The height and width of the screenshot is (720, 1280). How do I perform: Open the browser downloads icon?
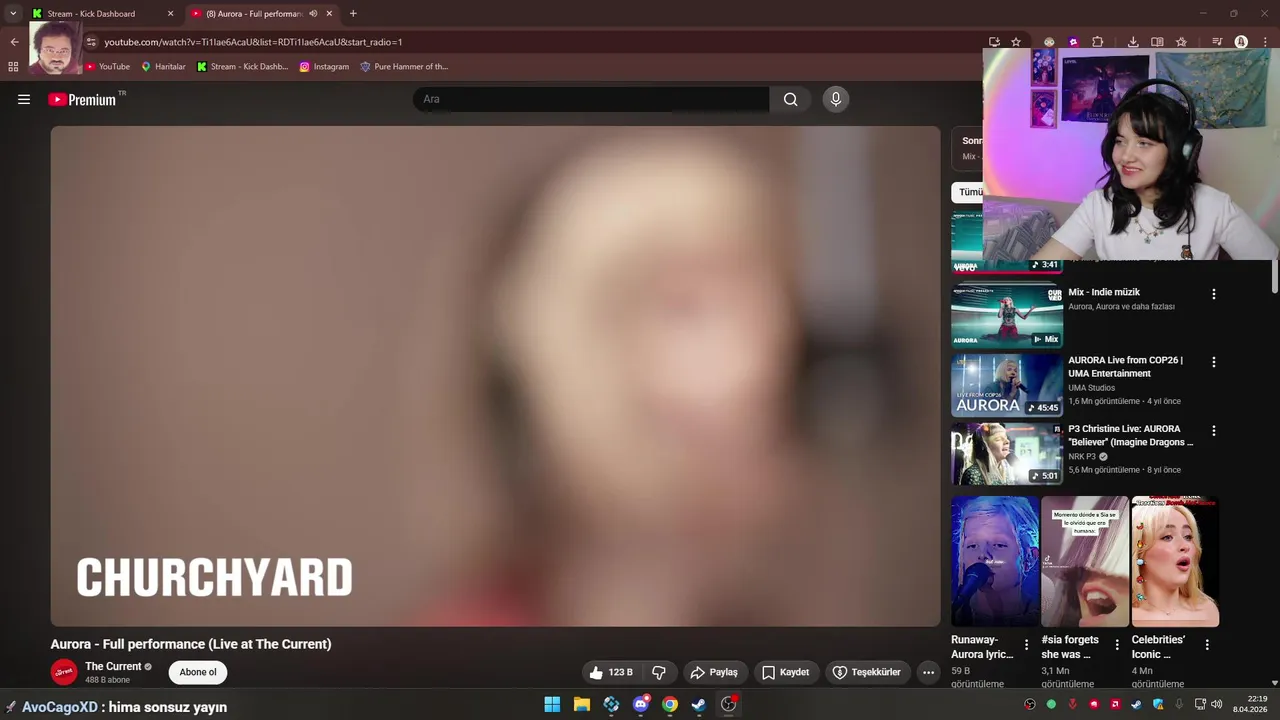pos(1133,42)
